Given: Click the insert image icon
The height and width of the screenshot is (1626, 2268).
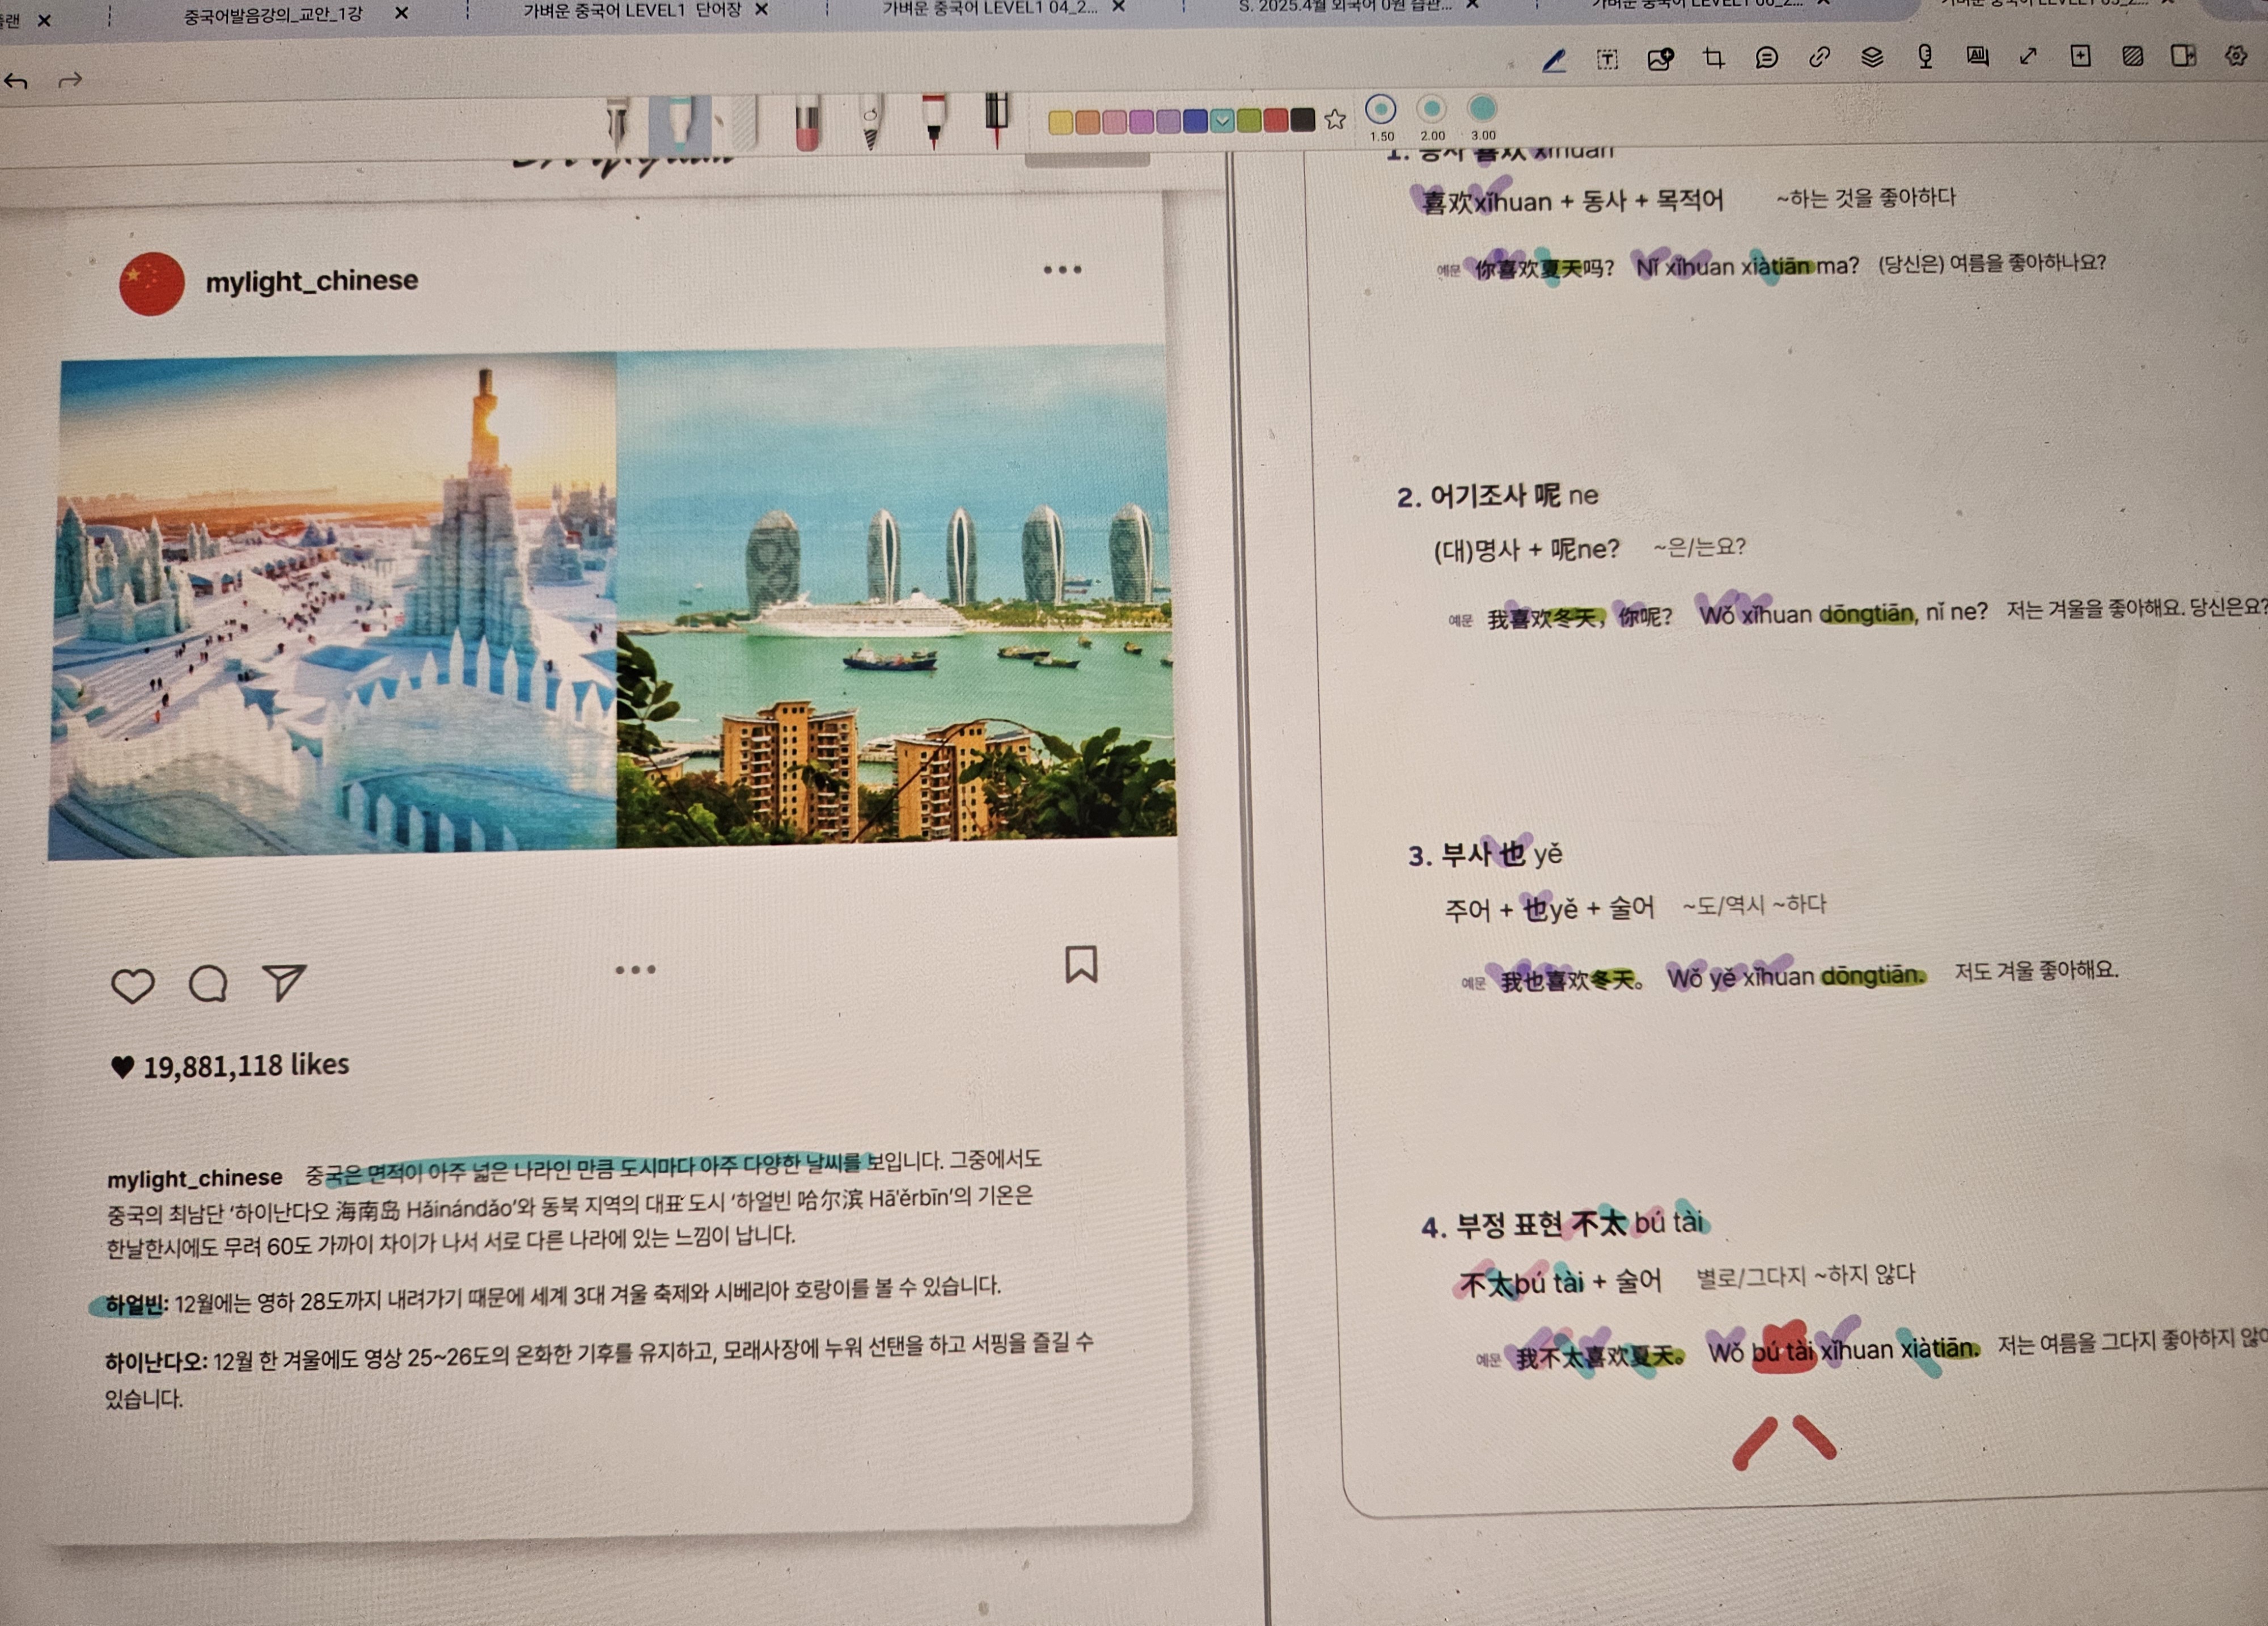Looking at the screenshot, I should tap(1660, 59).
